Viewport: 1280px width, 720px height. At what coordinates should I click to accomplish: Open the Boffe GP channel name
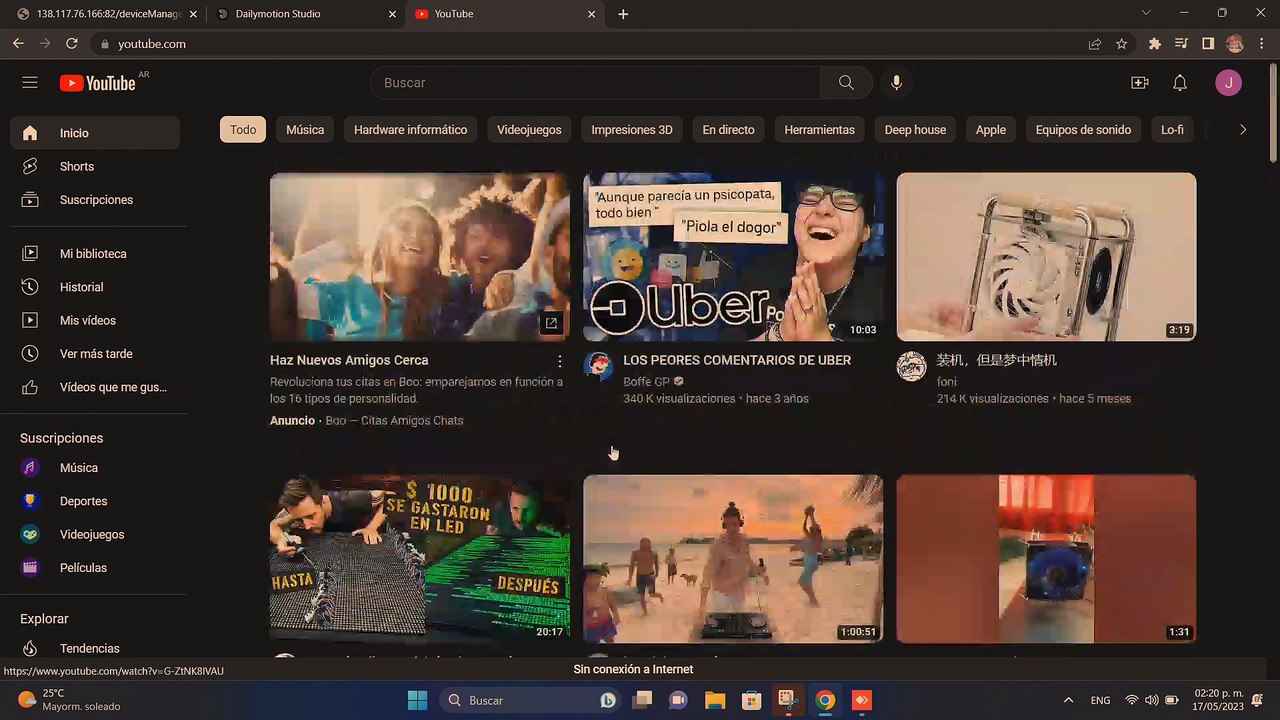click(x=646, y=382)
